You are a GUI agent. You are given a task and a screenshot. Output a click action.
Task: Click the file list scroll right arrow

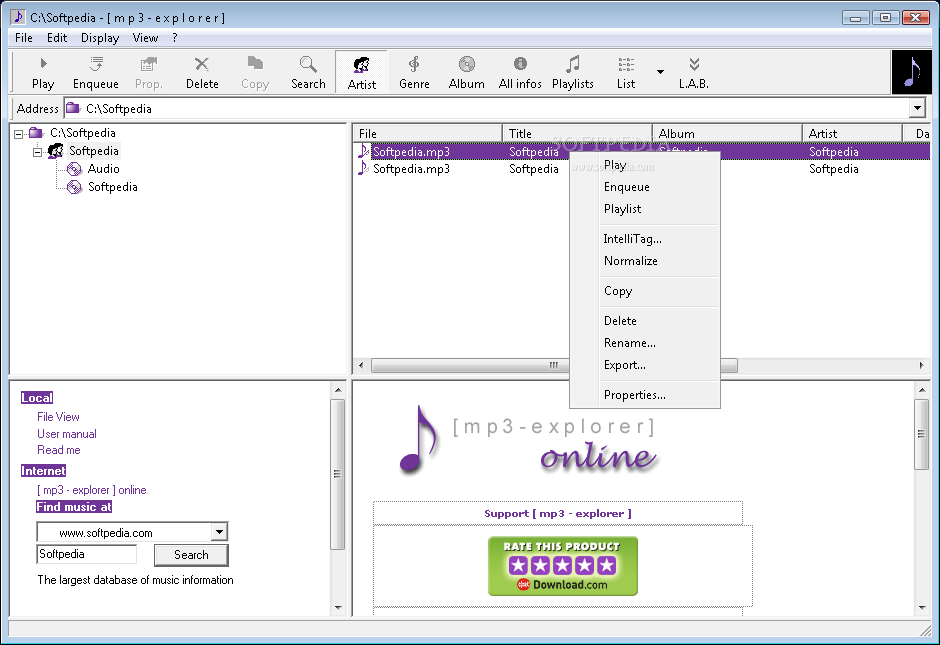[x=921, y=365]
